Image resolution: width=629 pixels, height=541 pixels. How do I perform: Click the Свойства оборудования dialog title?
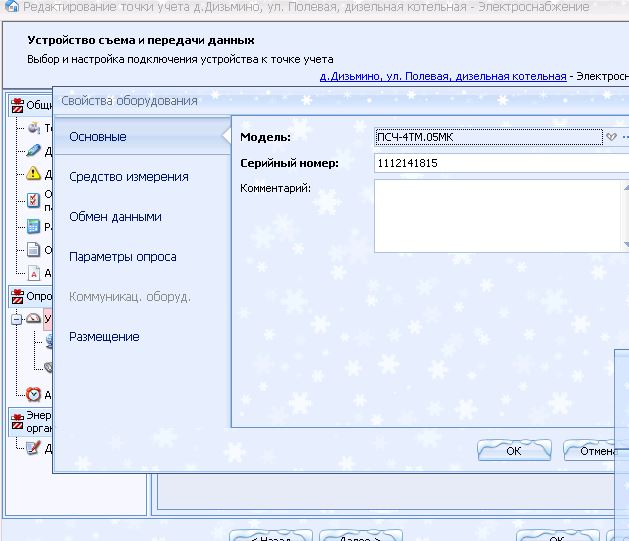(x=129, y=101)
